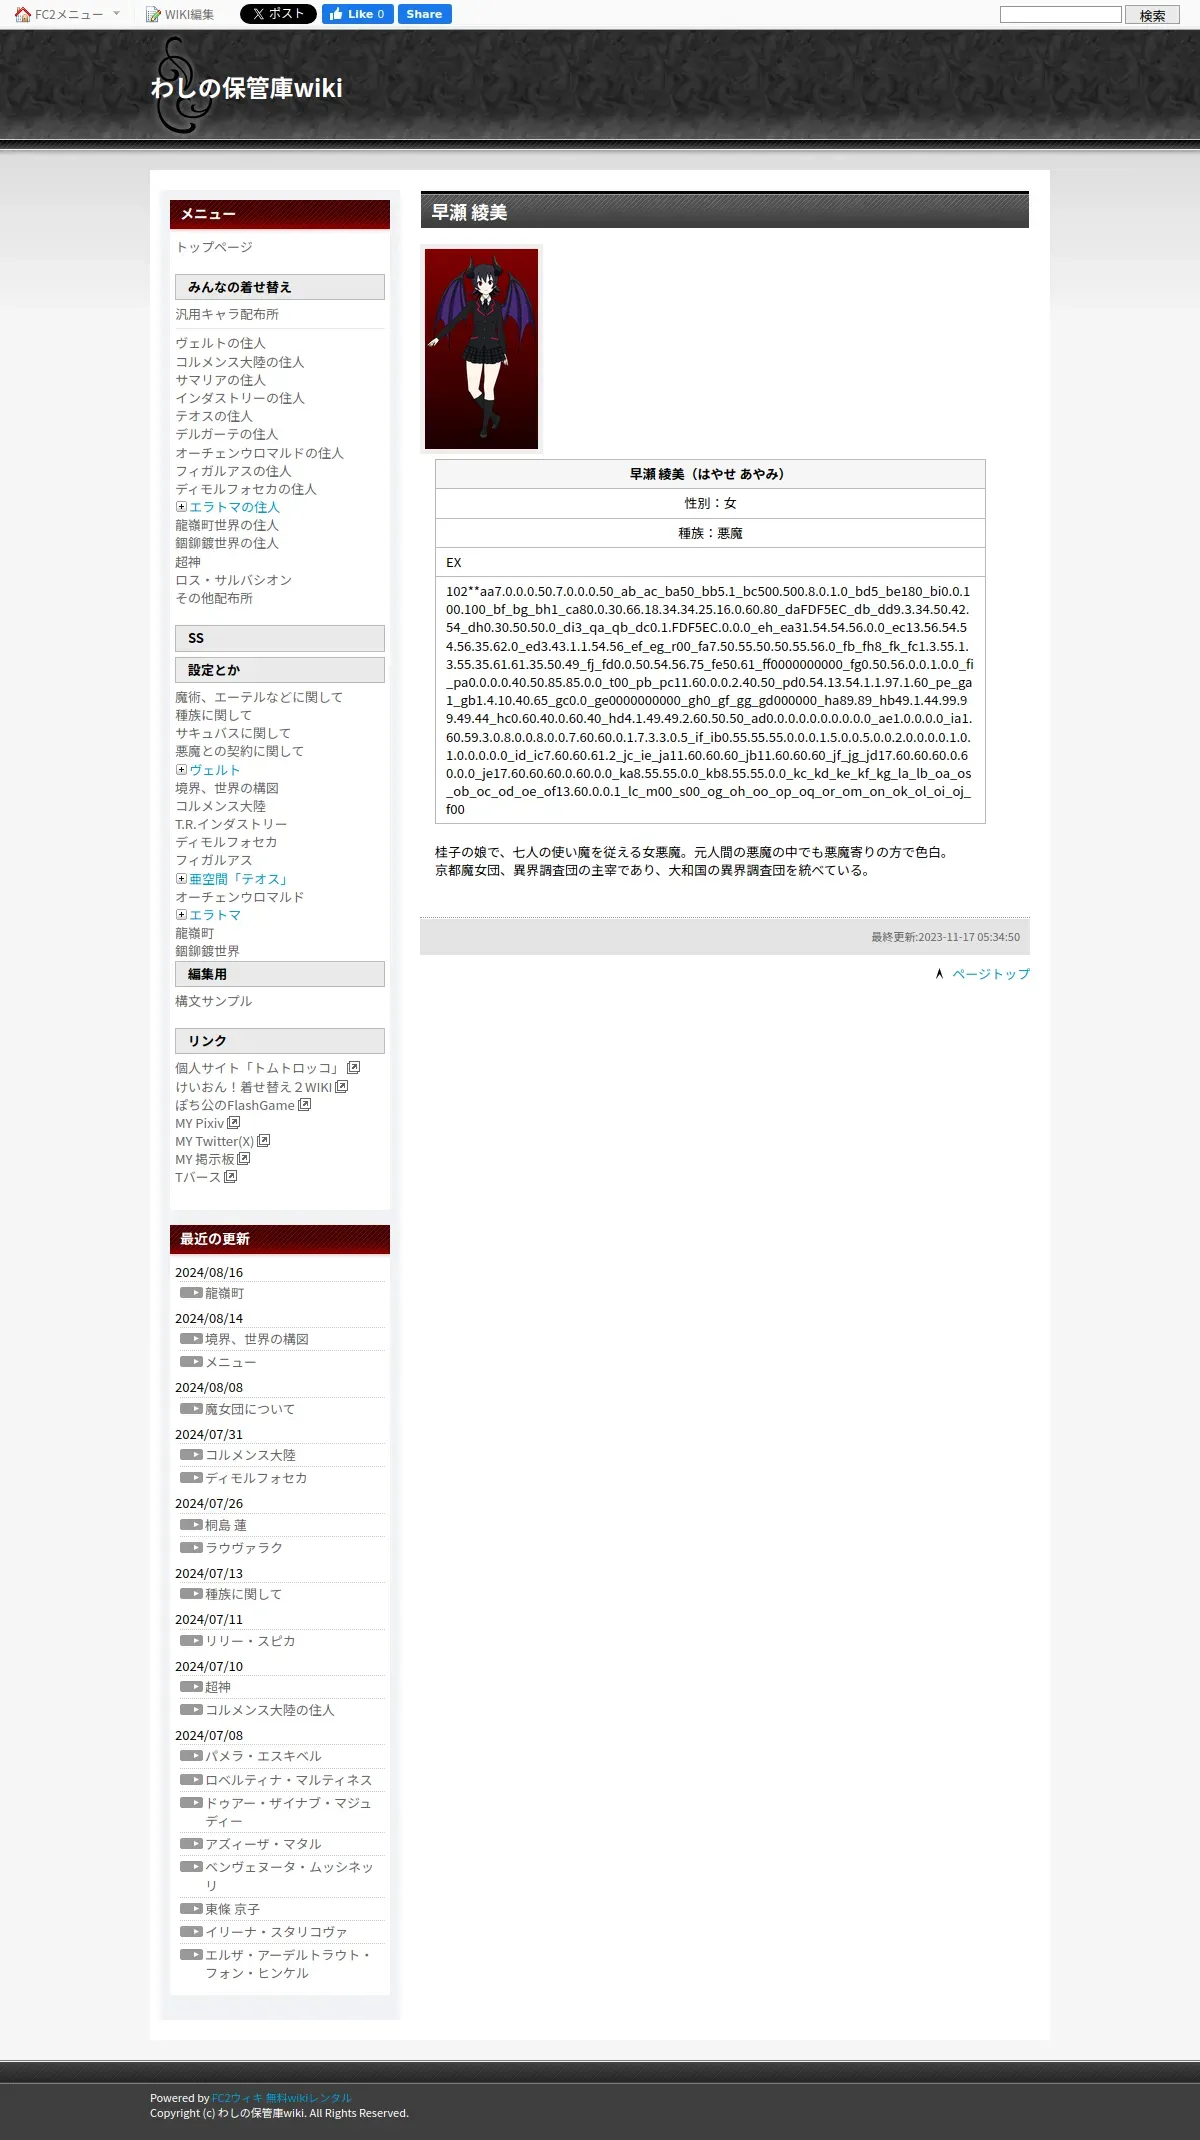Click arrow icon beside 超神 in recent updates

(191, 1686)
